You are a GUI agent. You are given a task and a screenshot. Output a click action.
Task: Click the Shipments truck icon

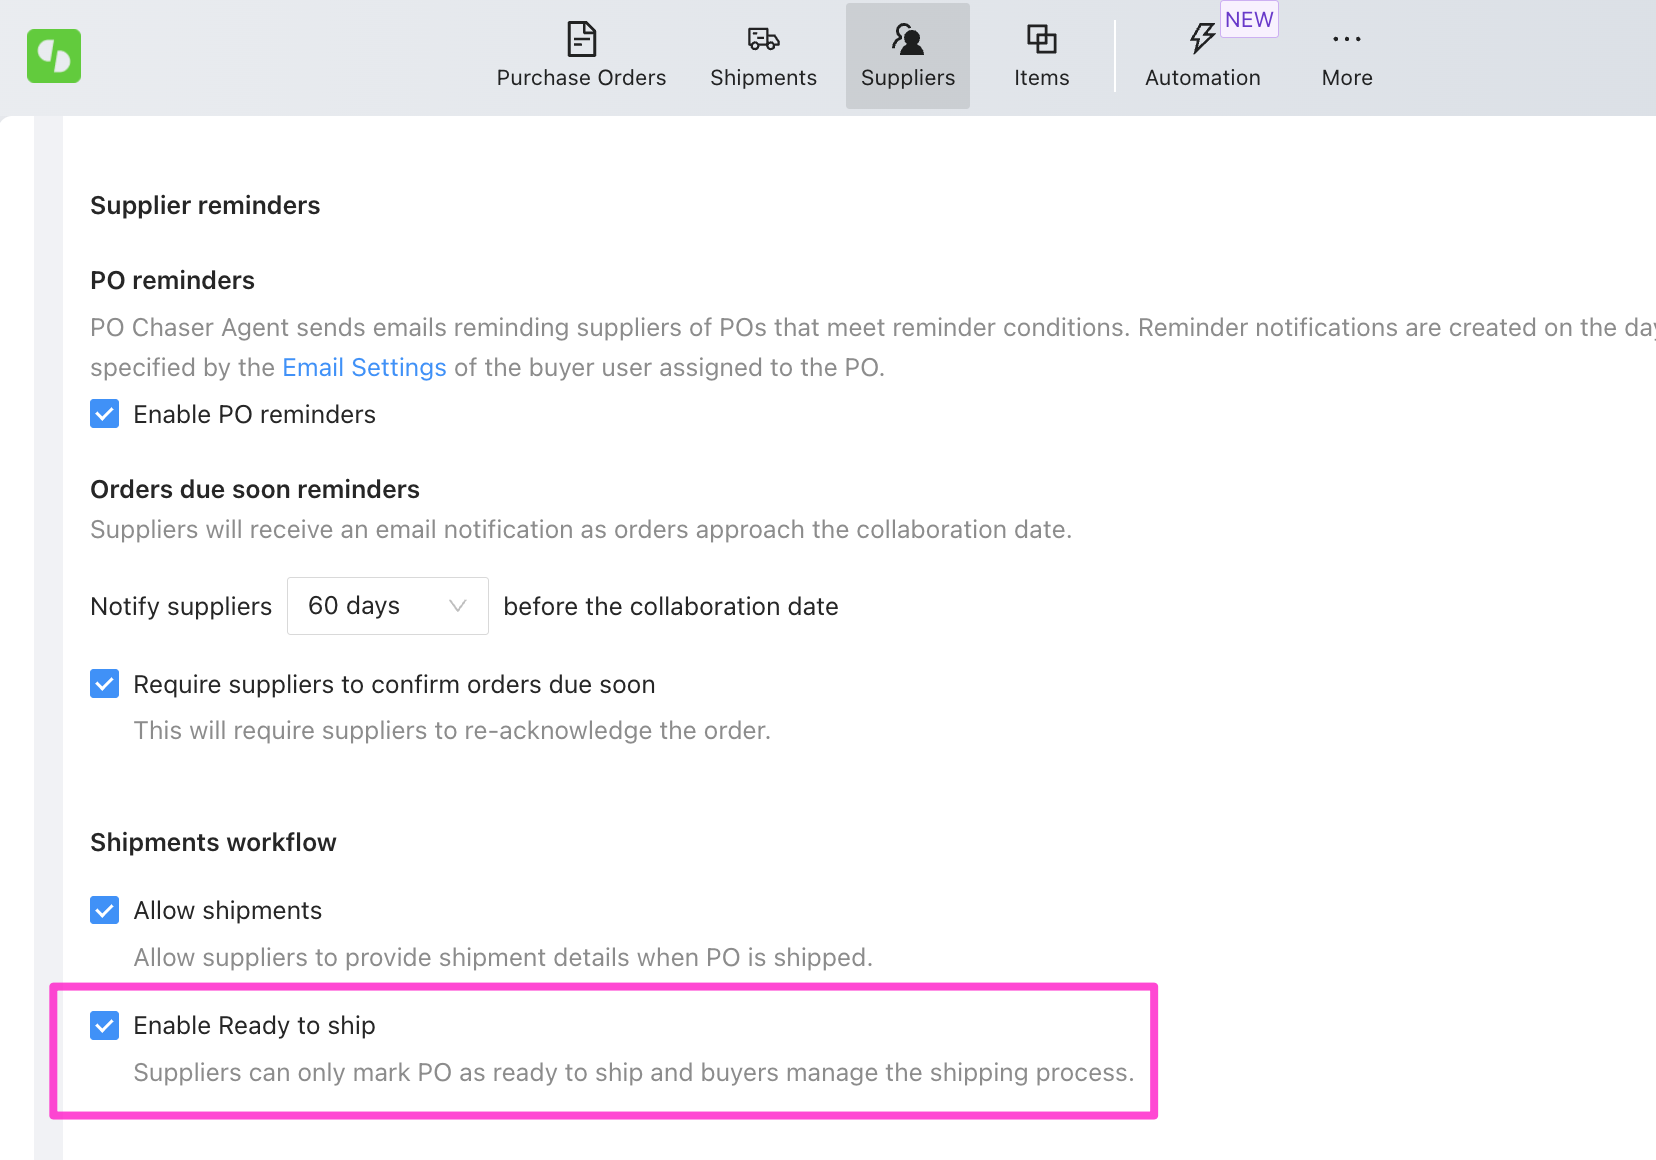763,39
